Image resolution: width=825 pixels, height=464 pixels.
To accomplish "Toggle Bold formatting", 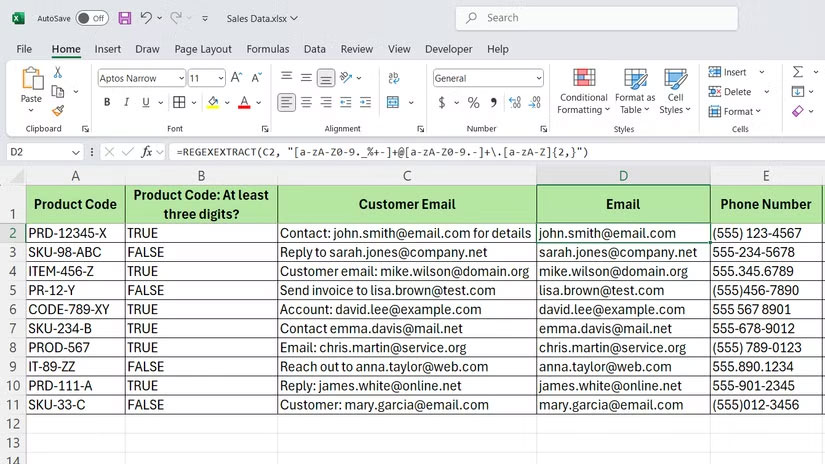I will [x=106, y=103].
